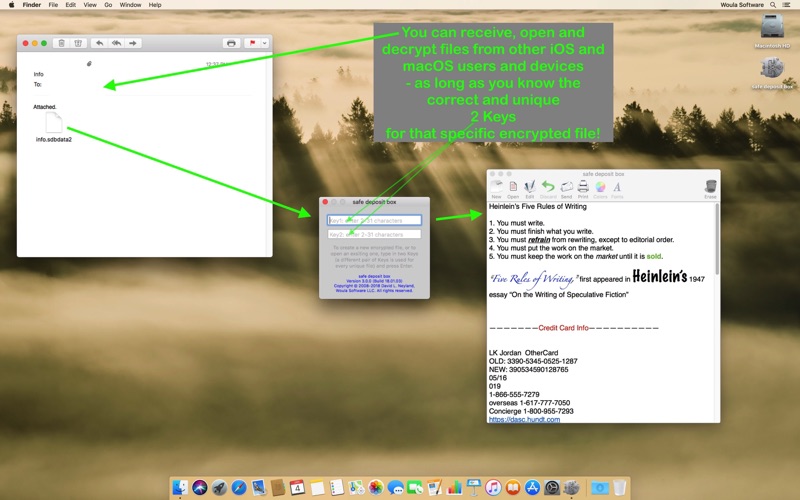This screenshot has width=800, height=500.
Task: Open Launchpad rocket icon in Dock
Action: 219,488
